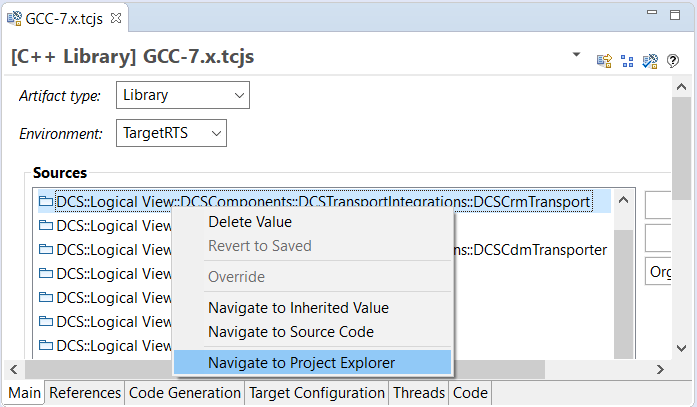Click folder icon of fourth source row
The image size is (697, 407).
pos(46,273)
